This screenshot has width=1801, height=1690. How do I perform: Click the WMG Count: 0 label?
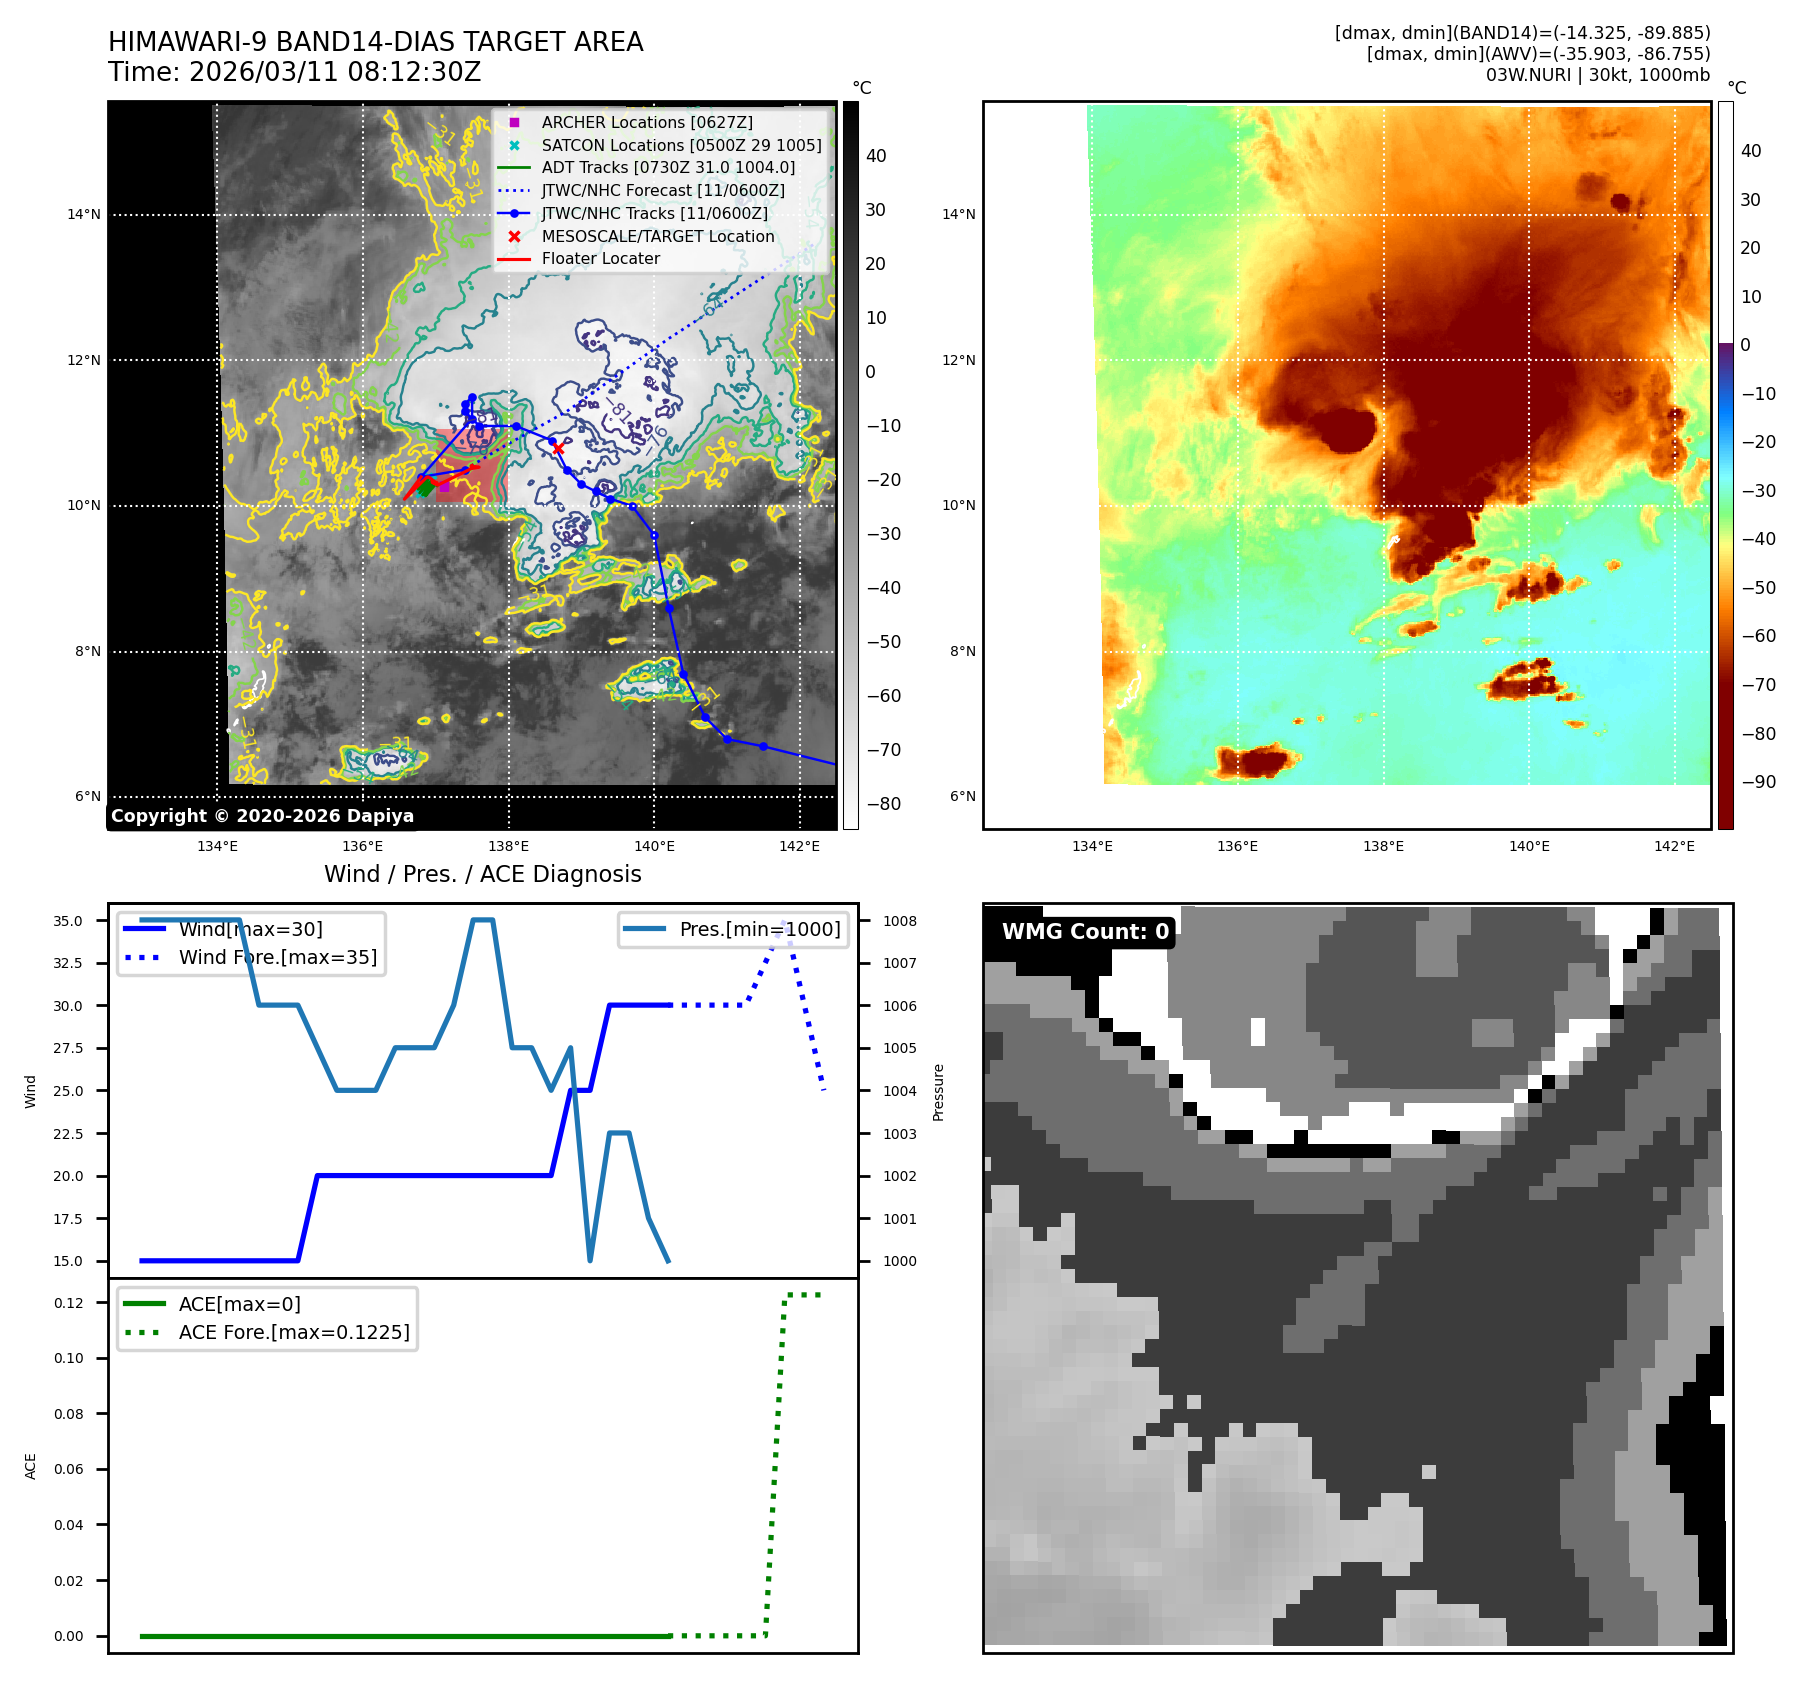[1085, 932]
